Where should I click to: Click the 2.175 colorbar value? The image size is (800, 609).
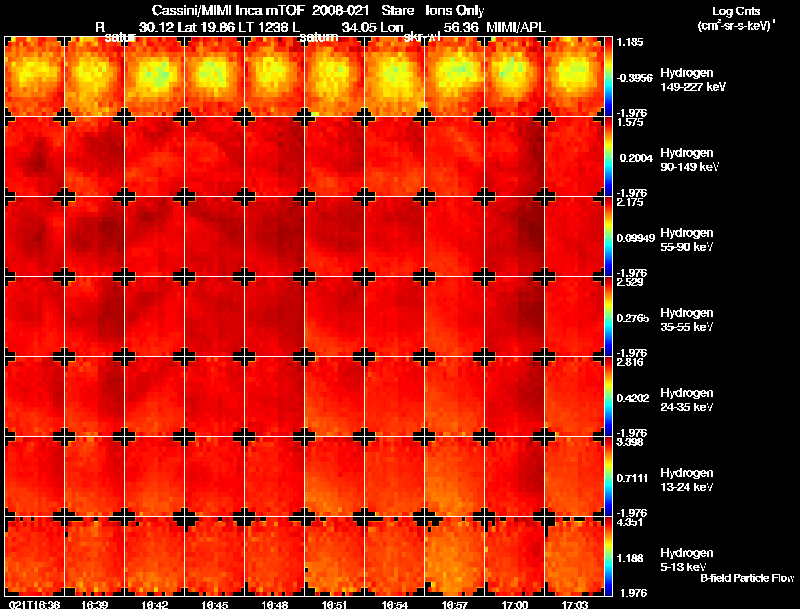(630, 202)
